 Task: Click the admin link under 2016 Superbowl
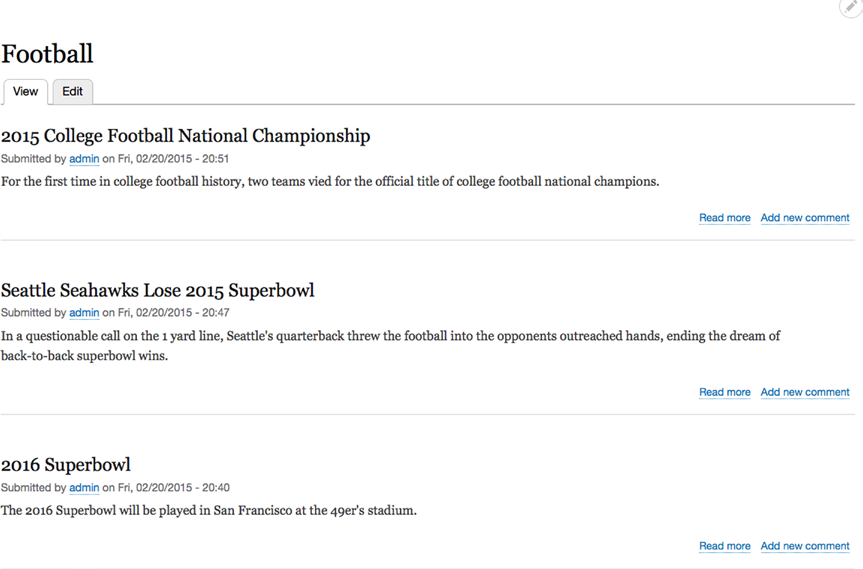(84, 488)
